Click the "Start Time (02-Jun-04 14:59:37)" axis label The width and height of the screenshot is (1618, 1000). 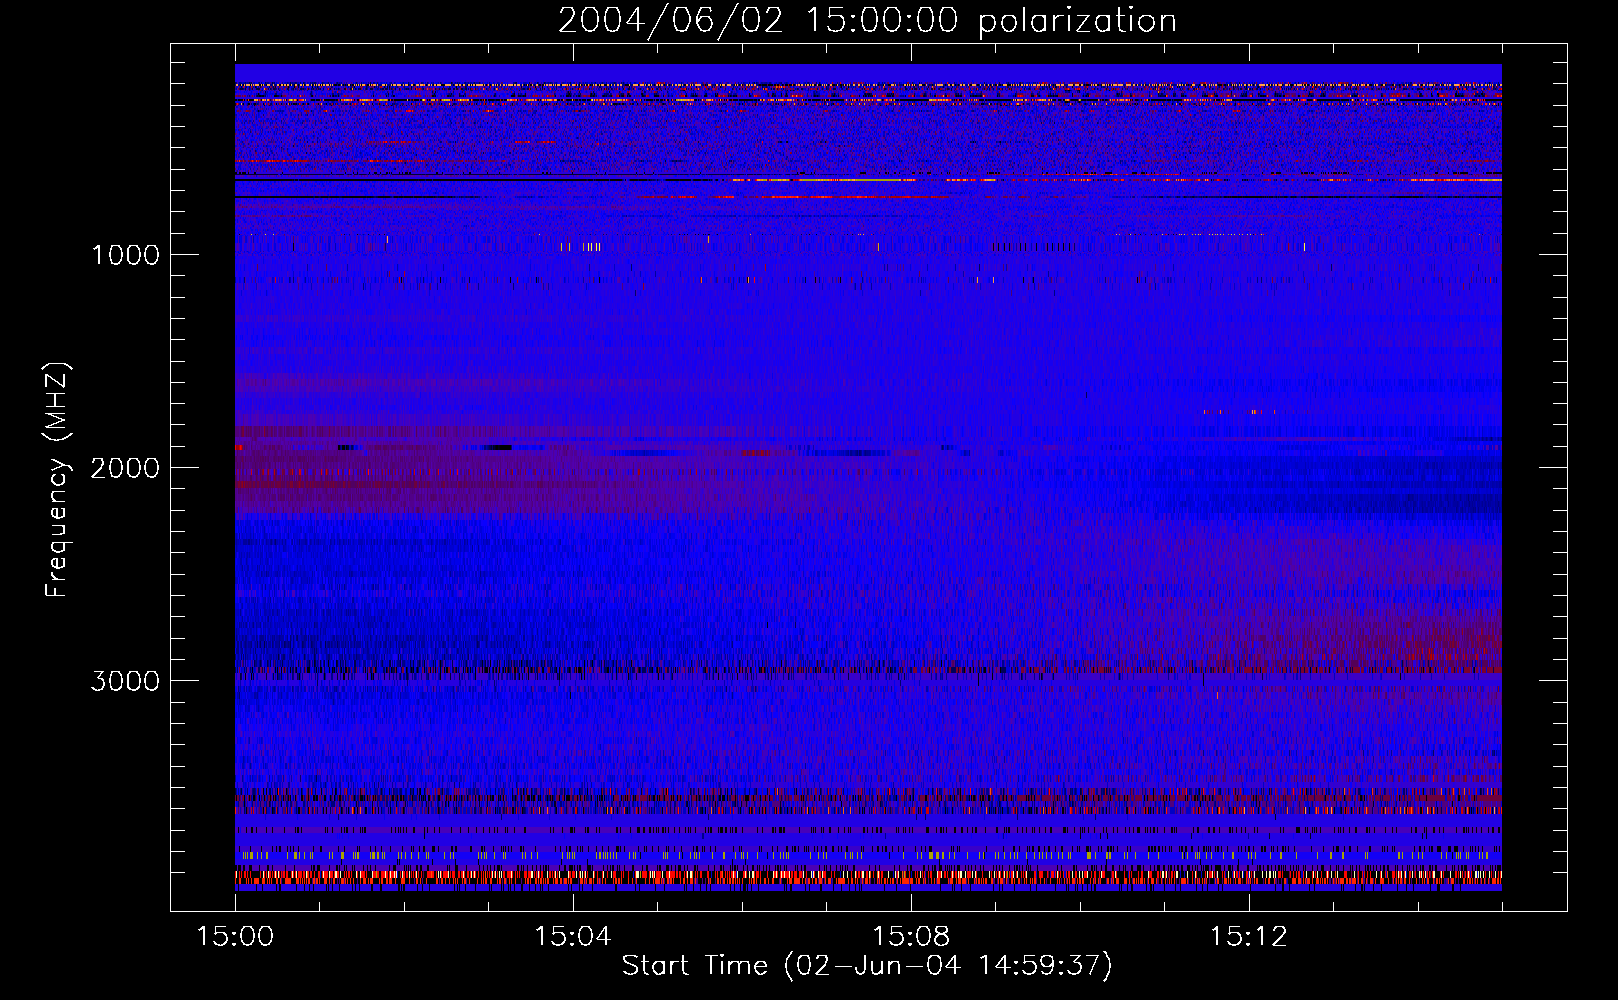point(867,966)
